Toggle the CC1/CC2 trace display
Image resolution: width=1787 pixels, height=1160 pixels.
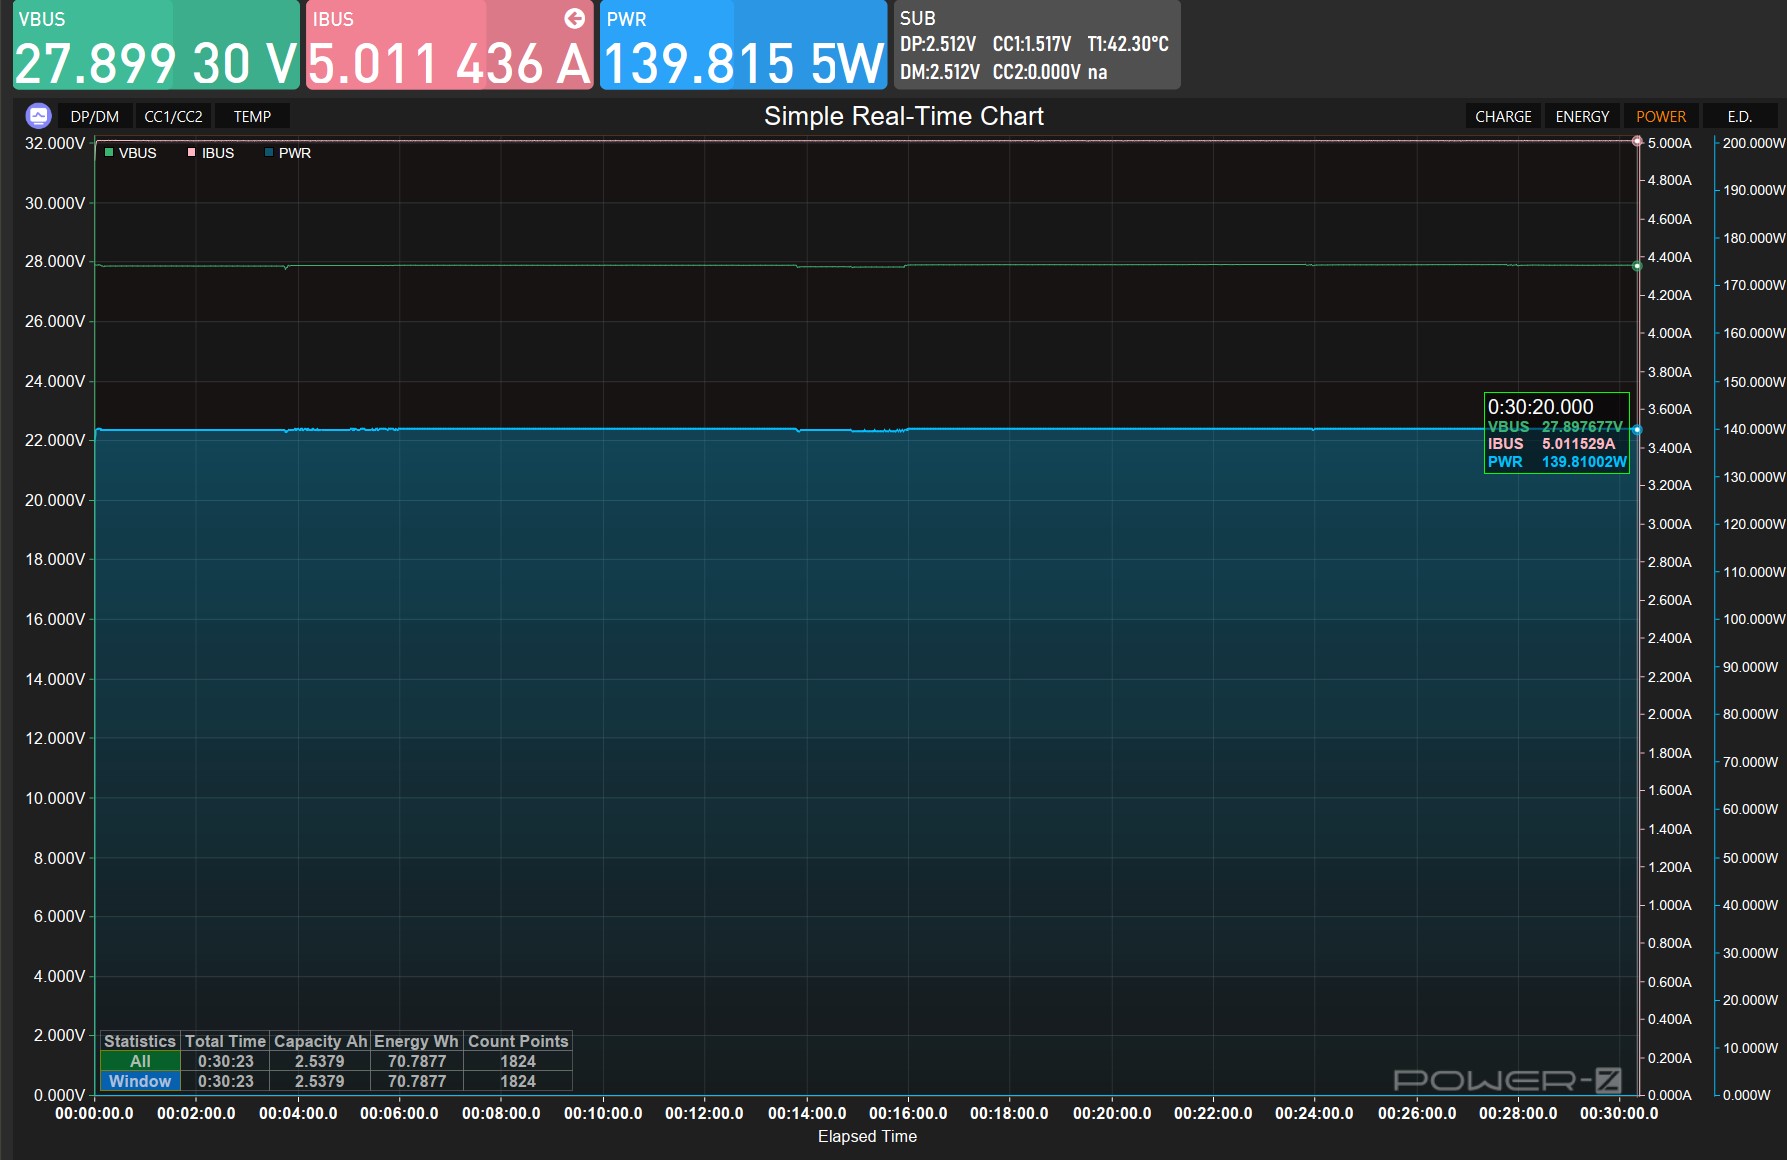[173, 117]
